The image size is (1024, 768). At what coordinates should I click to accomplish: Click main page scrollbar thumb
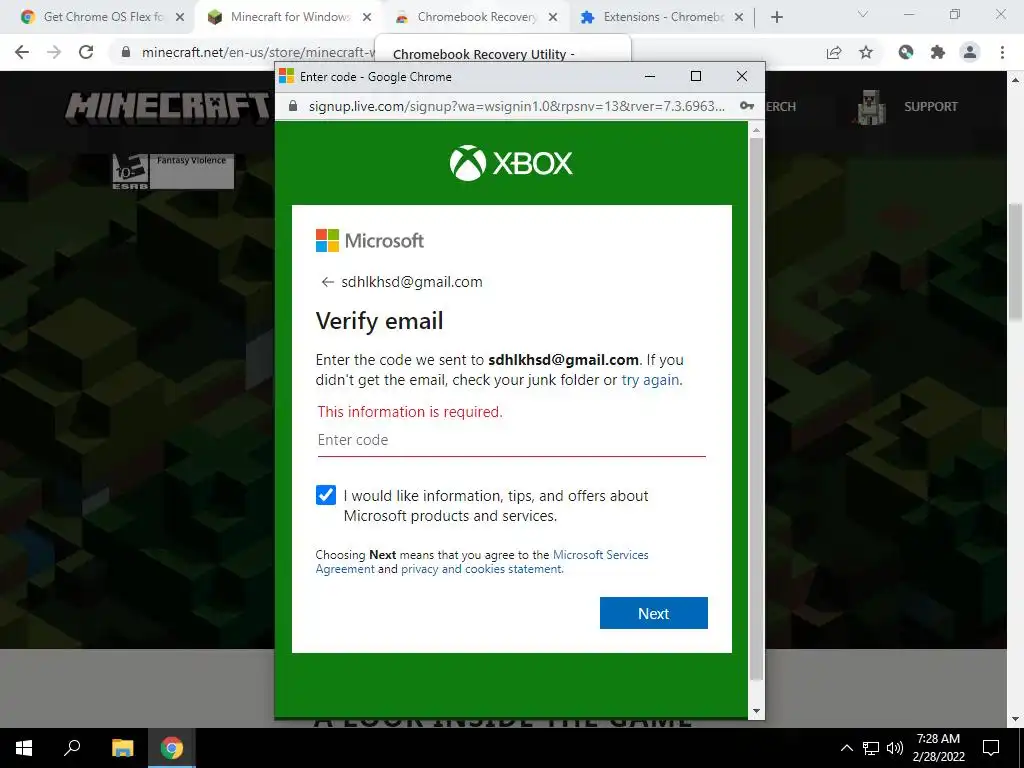click(x=1015, y=261)
